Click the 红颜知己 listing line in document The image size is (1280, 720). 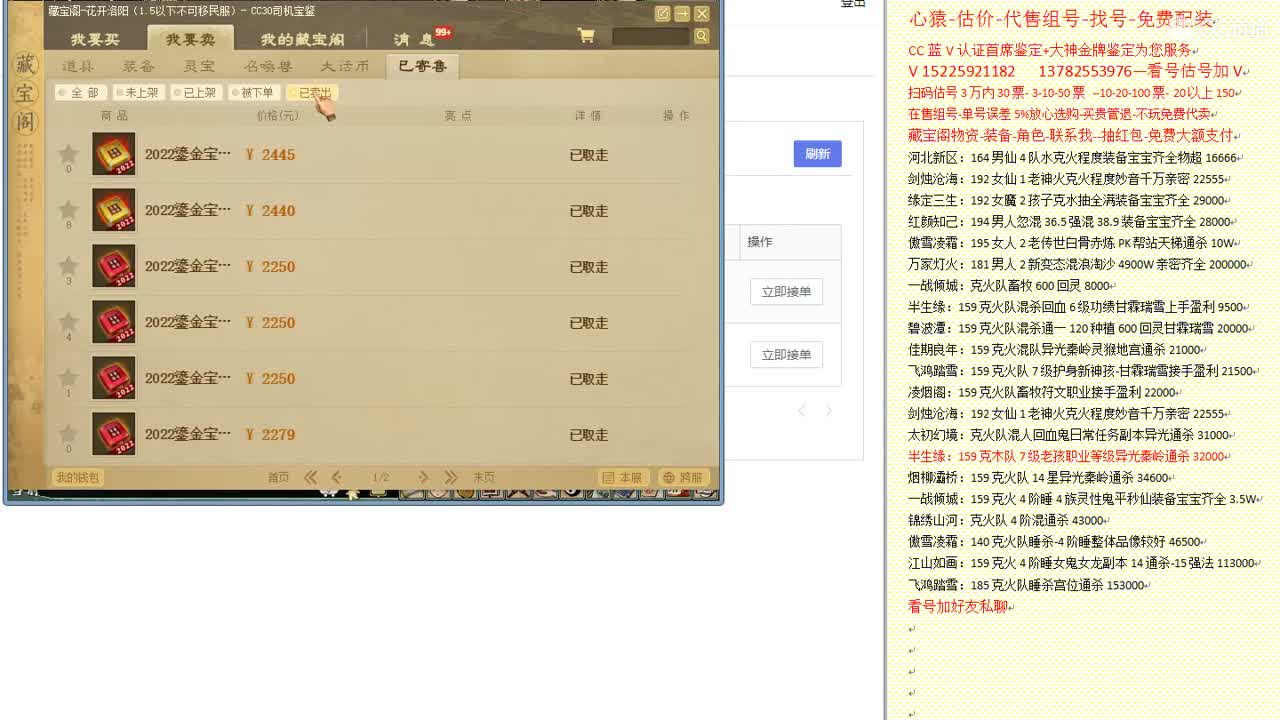(x=1070, y=222)
